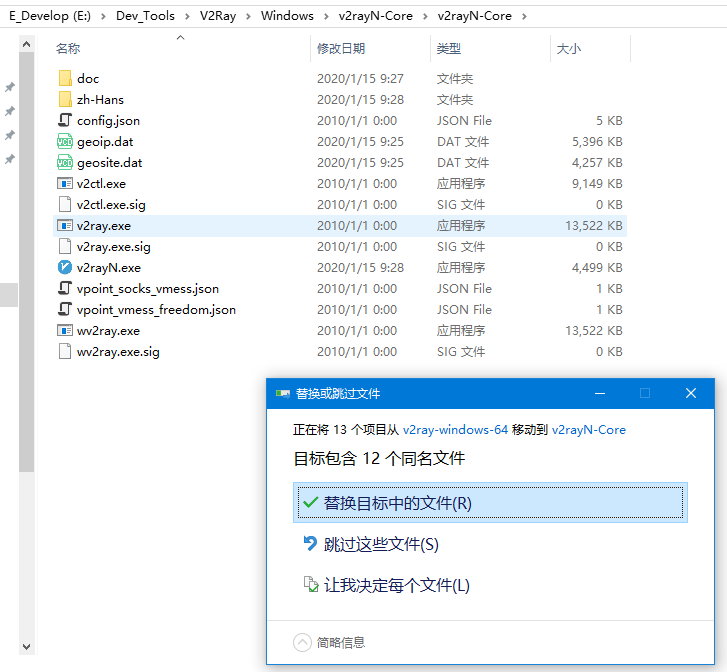Click the 13,522 KB size of v2ray.exe
Screen dimensions: 727x672
(593, 225)
